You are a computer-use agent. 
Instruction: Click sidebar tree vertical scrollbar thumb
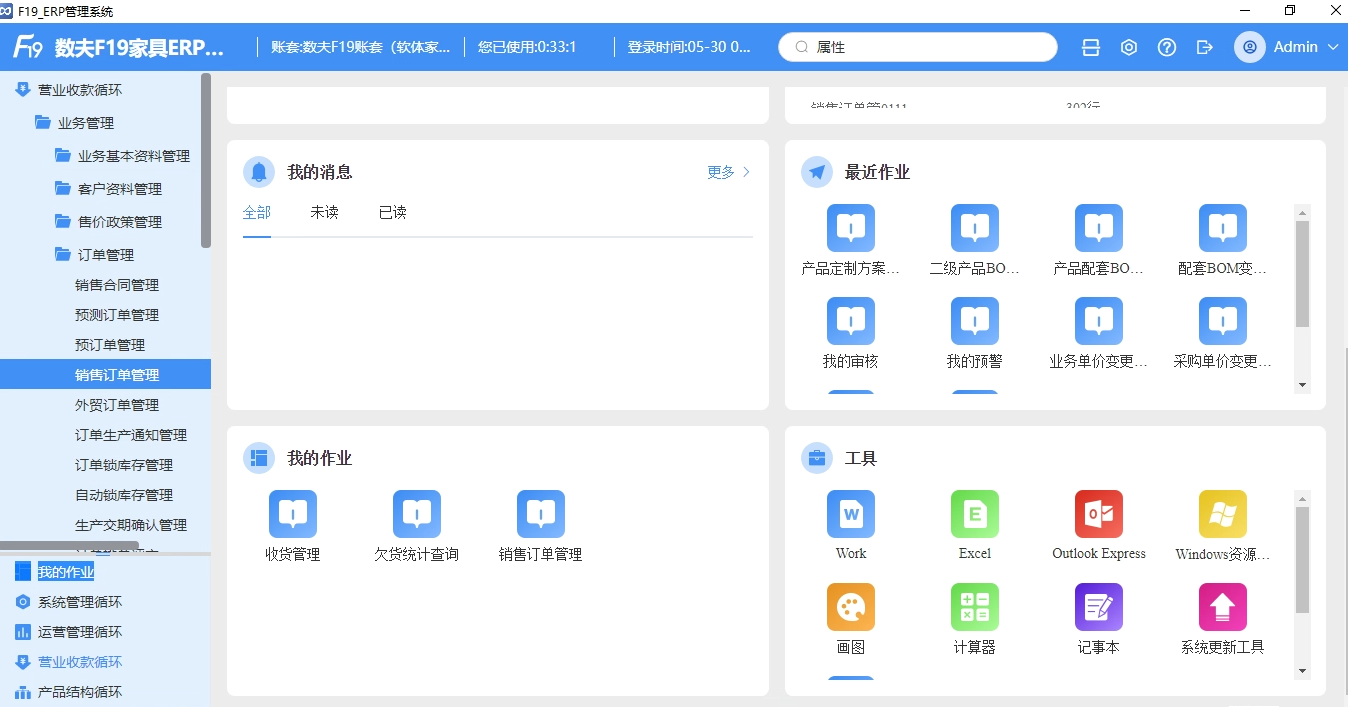pos(206,160)
